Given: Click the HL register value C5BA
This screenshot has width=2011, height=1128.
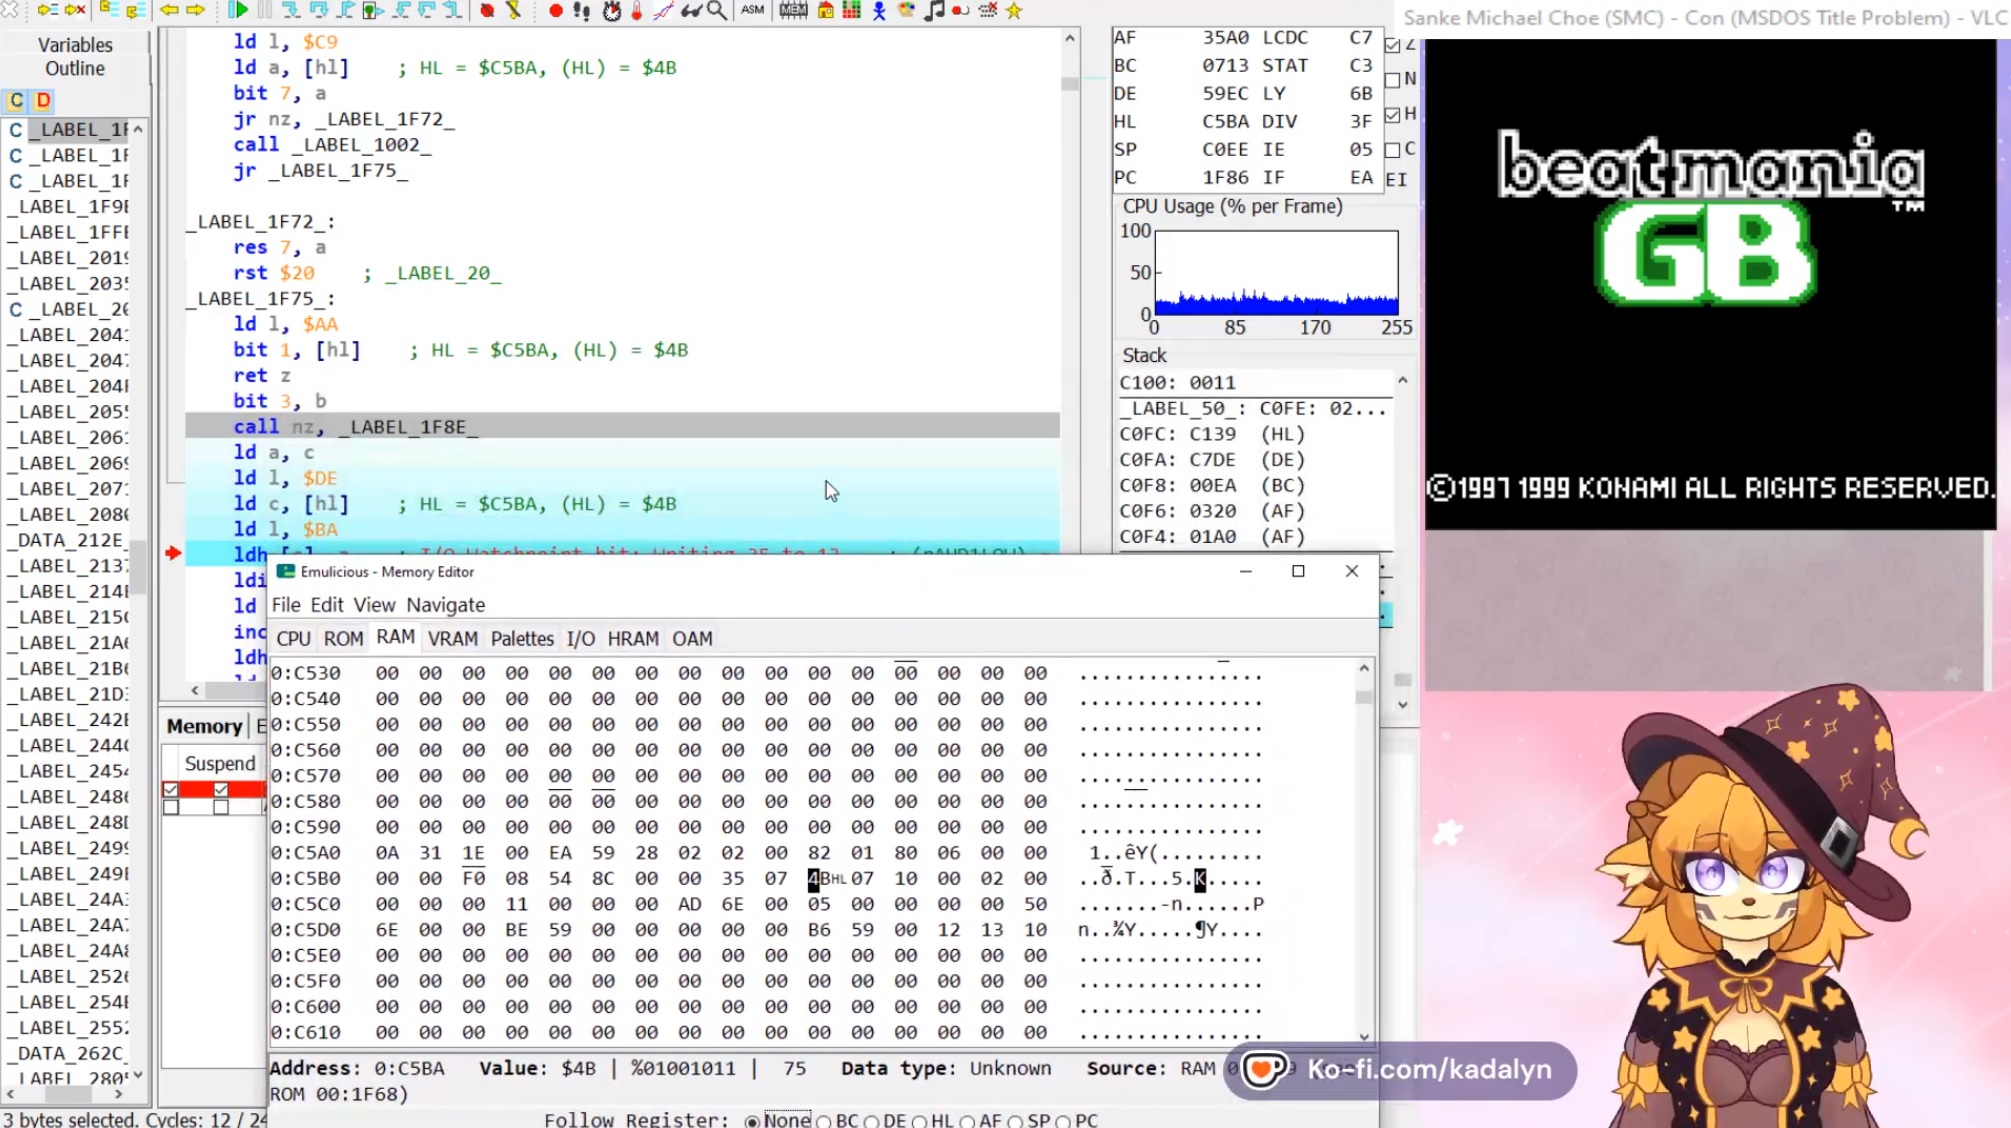Looking at the screenshot, I should pos(1225,121).
